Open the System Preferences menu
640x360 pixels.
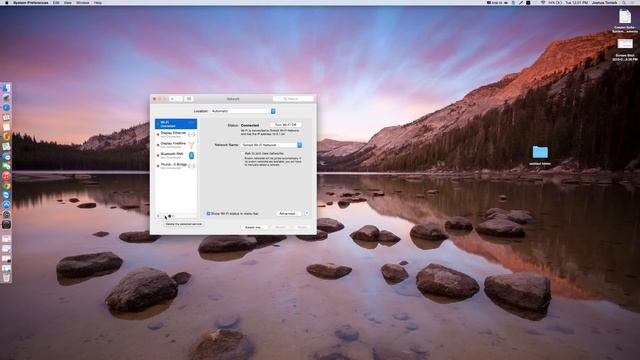click(31, 2)
